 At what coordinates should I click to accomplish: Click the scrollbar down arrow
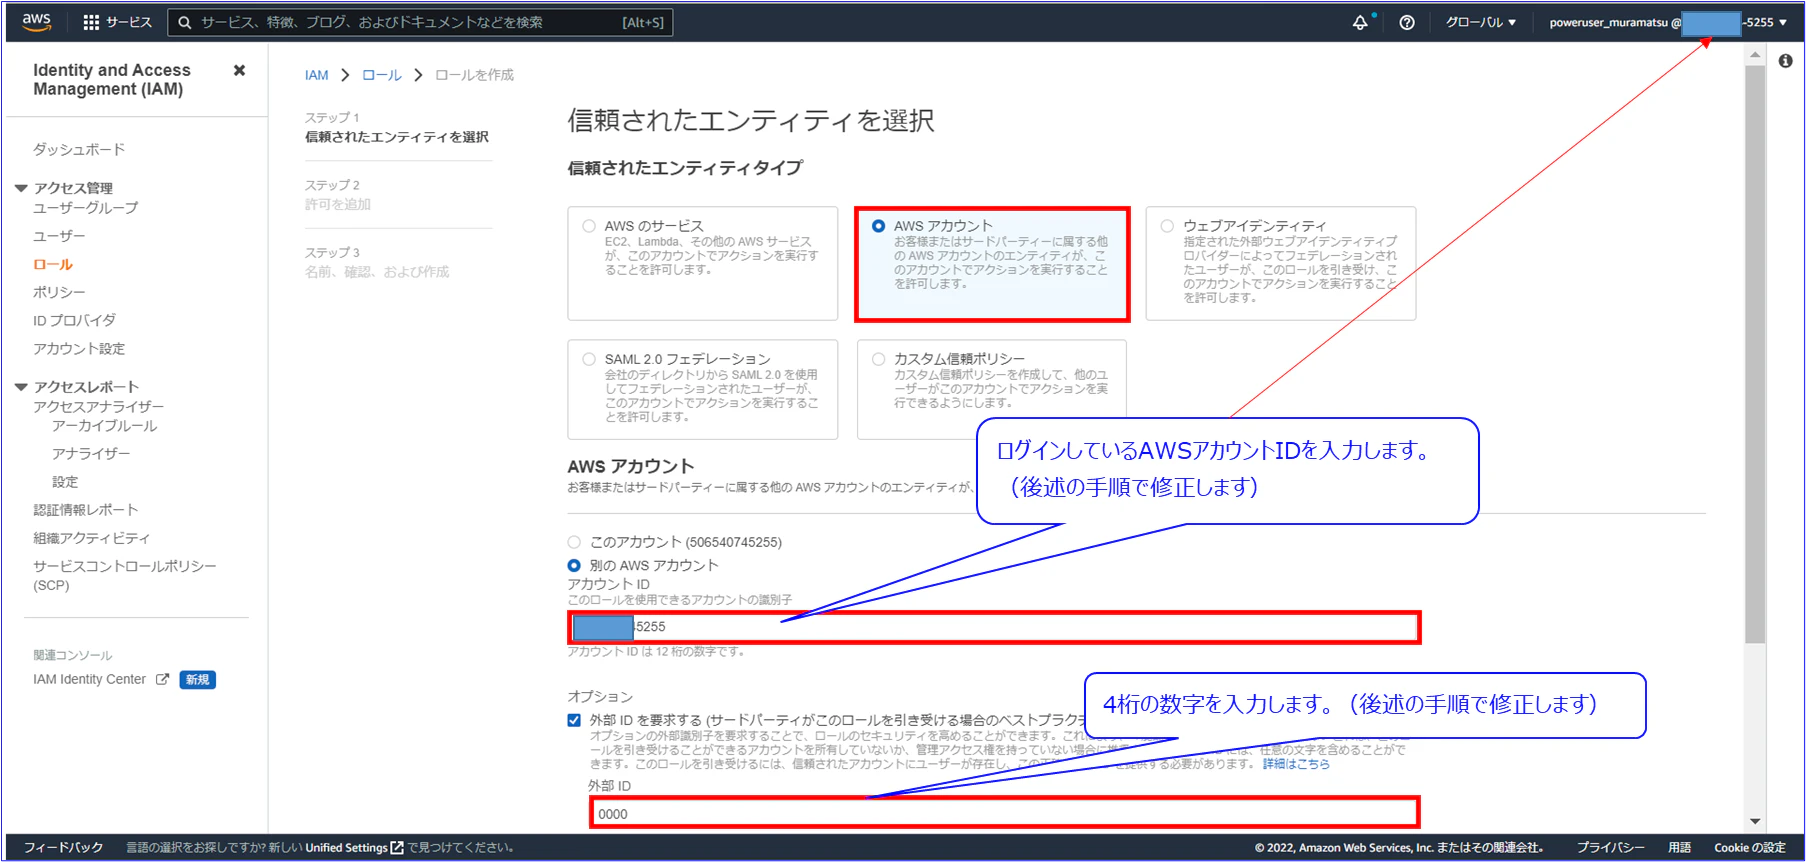pos(1755,822)
